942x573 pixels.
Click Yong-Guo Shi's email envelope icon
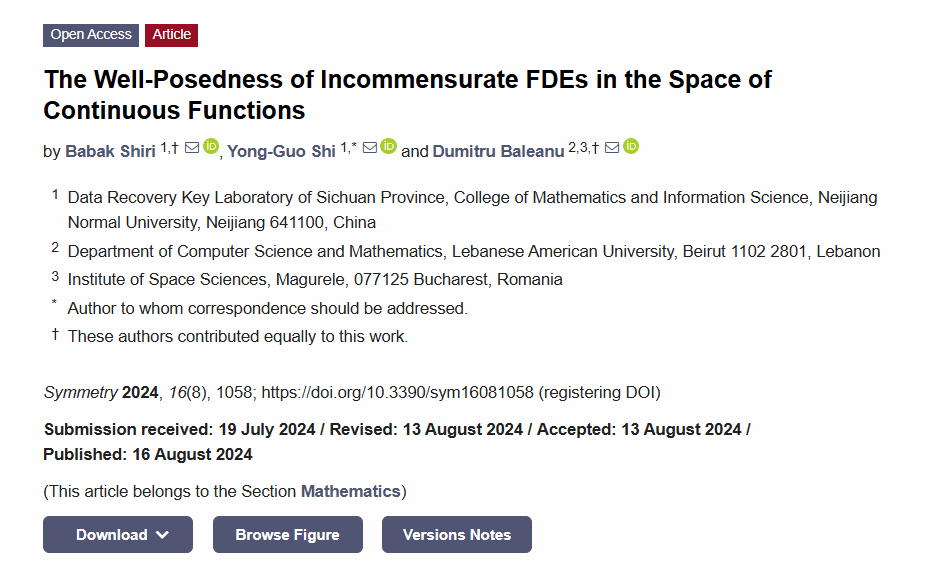(x=370, y=147)
